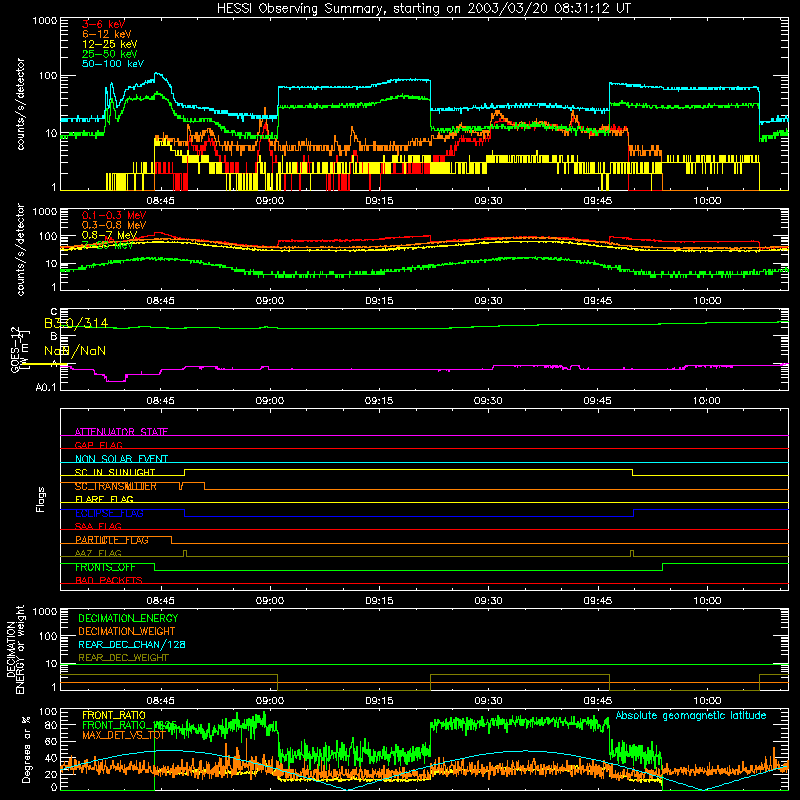This screenshot has height=800, width=800.
Task: Click the DECIMATION ENERGY or weight axis label
Action: click(x=15, y=649)
